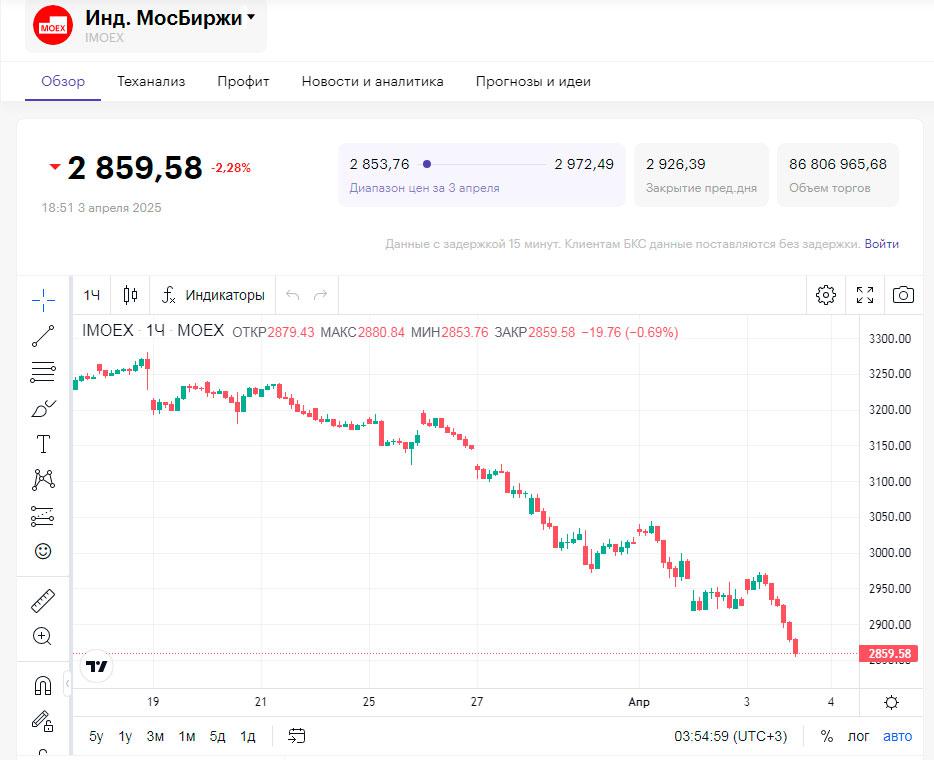
Task: Select the text annotation tool
Action: pyautogui.click(x=43, y=444)
